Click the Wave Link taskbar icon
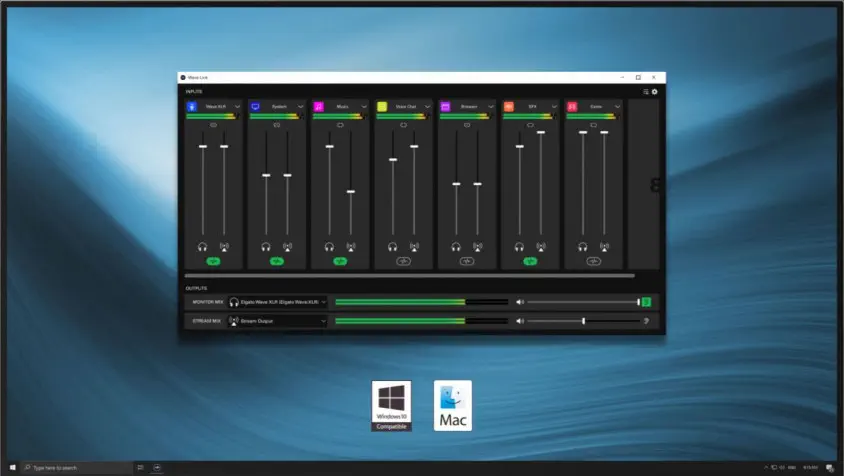Screen dimensions: 844x476 pos(157,467)
